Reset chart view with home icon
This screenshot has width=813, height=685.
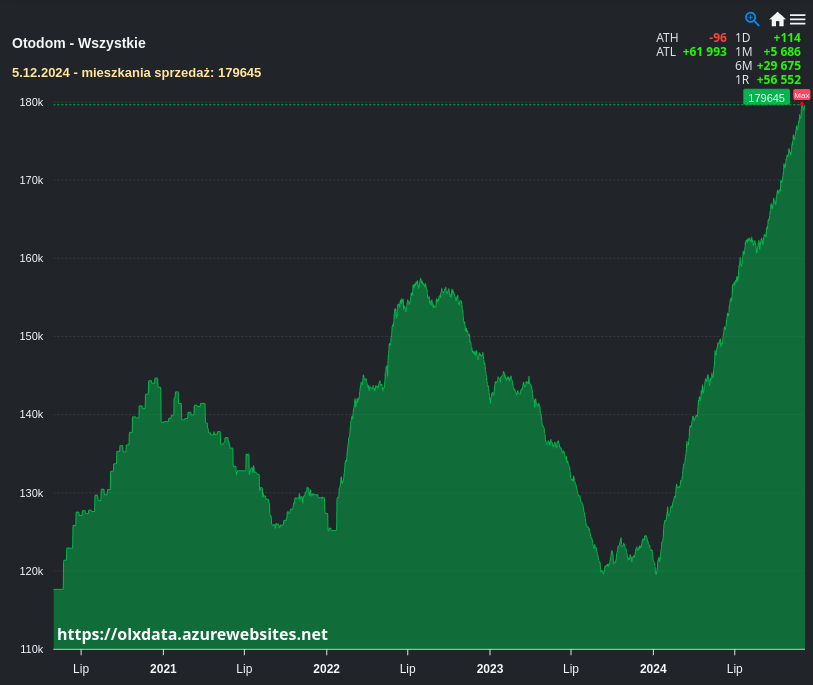pos(777,19)
